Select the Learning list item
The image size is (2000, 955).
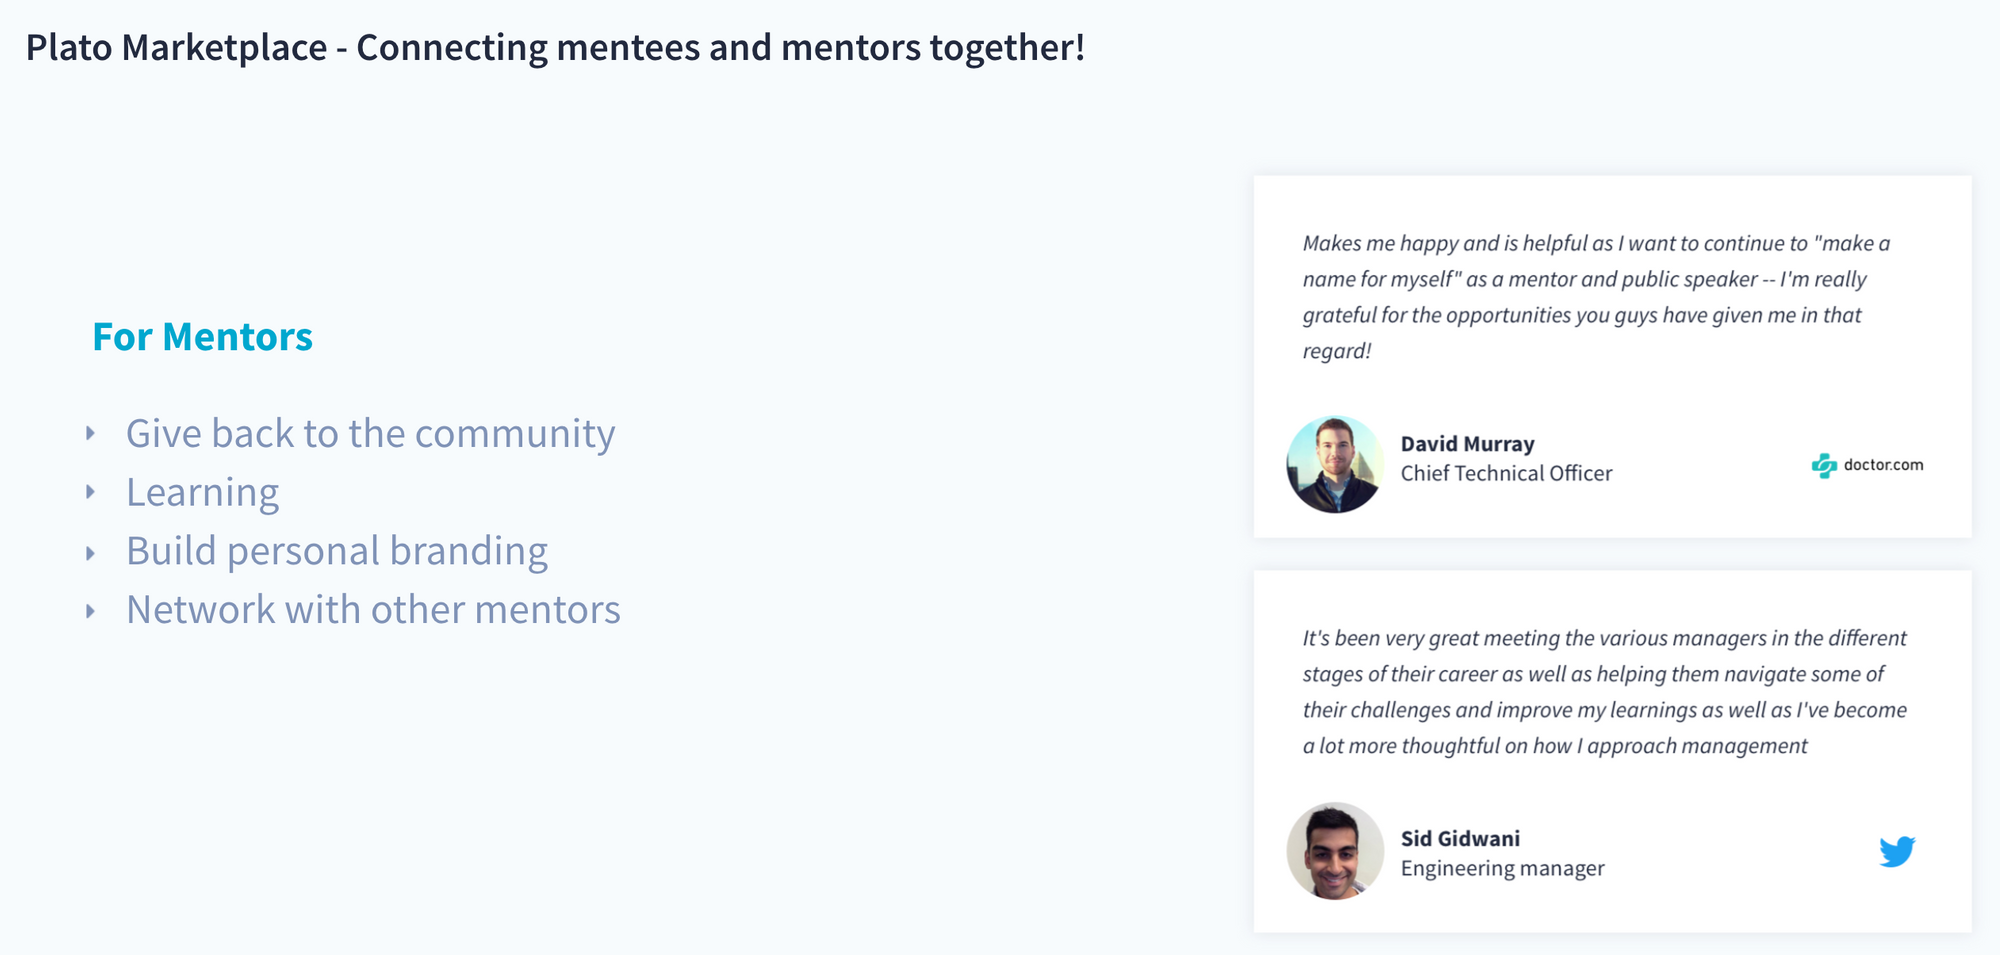tap(202, 492)
